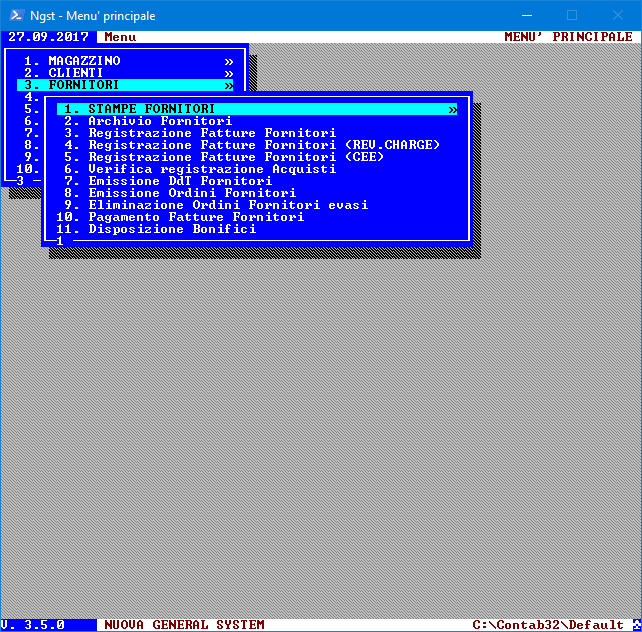Open Archivio Fornitori
The width and height of the screenshot is (642, 632).
pos(159,121)
